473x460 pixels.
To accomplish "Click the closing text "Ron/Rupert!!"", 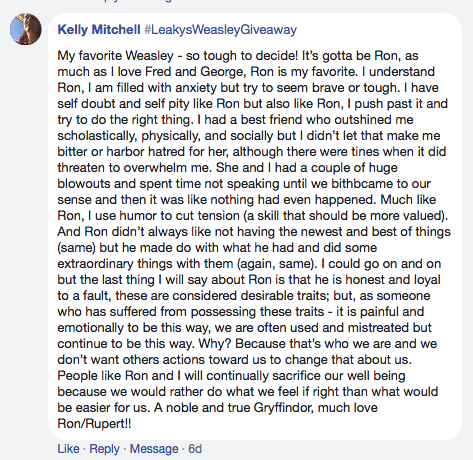I will point(94,424).
